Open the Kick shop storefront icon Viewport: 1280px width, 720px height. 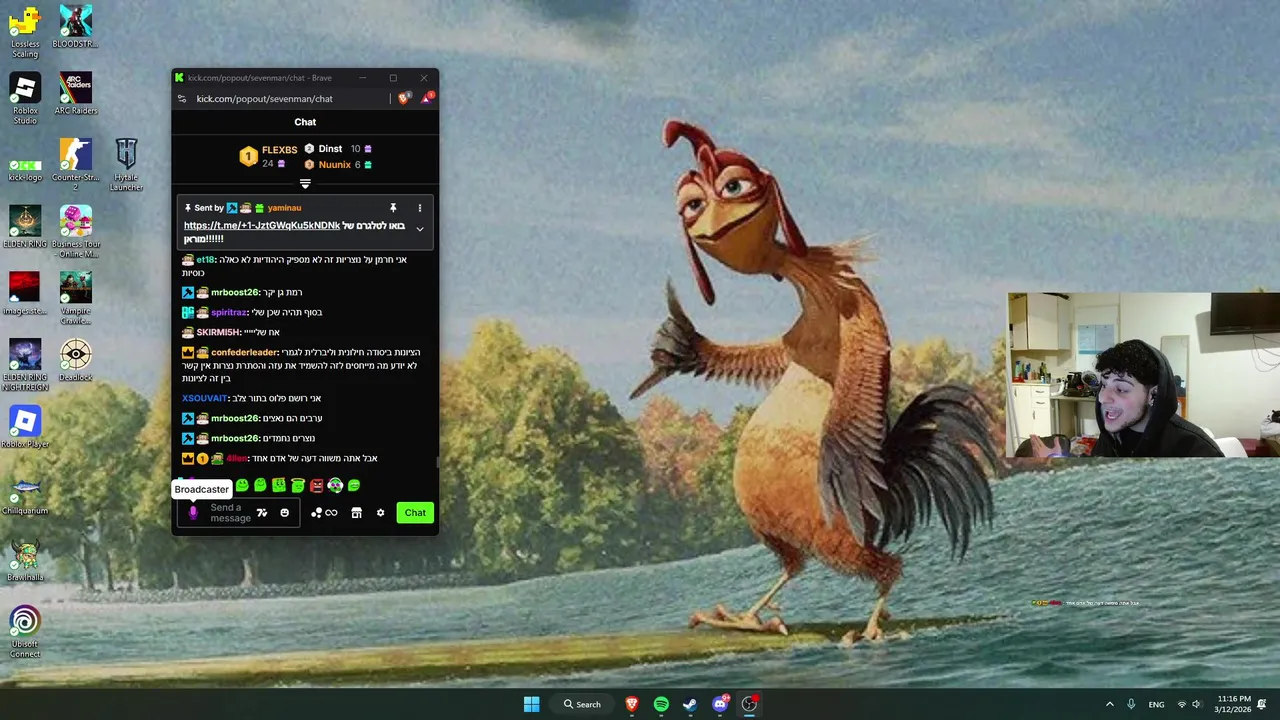click(x=356, y=513)
